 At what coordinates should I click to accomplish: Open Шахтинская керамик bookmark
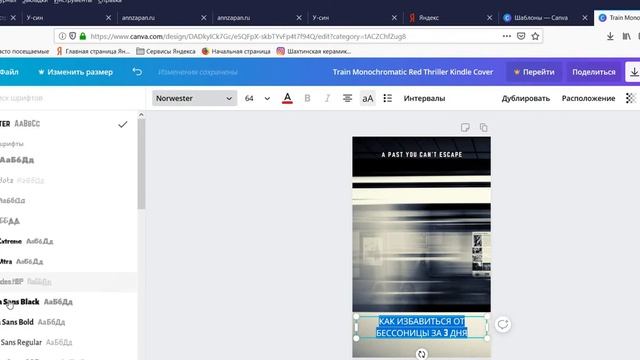314,51
